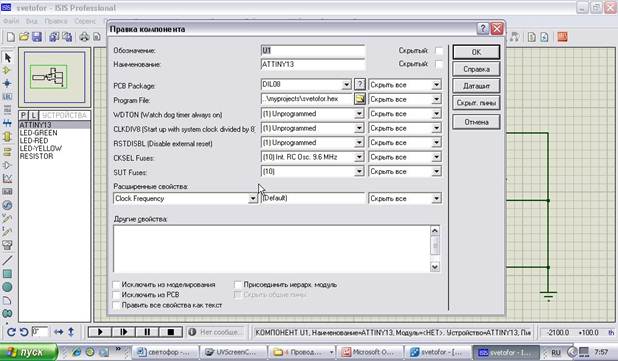Open the Clock Frequency properties dropdown
618x361 pixels.
tap(253, 199)
